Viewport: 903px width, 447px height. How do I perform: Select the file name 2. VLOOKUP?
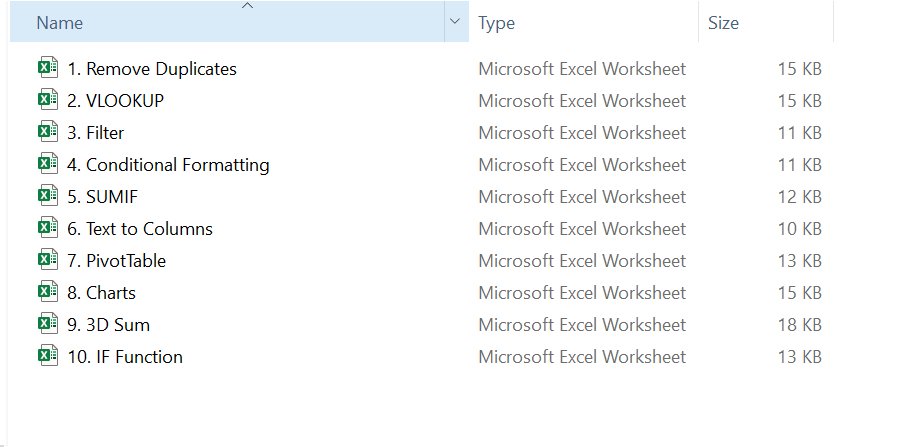116,101
